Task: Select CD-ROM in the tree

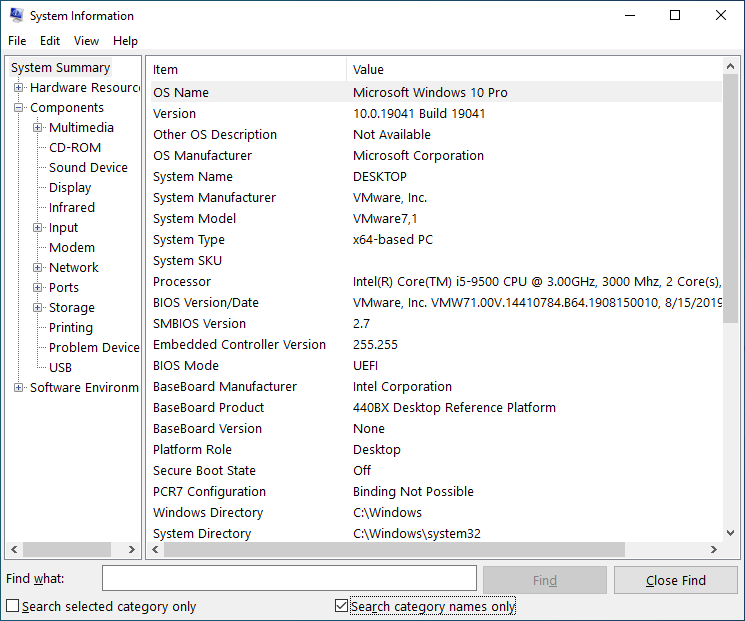Action: pos(75,147)
